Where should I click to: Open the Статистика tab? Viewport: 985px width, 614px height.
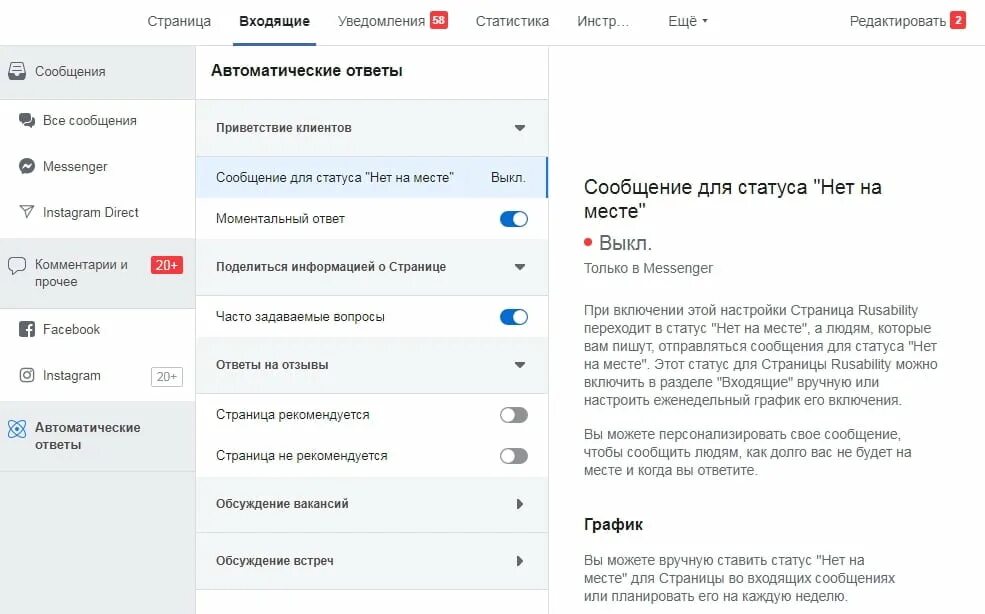512,21
